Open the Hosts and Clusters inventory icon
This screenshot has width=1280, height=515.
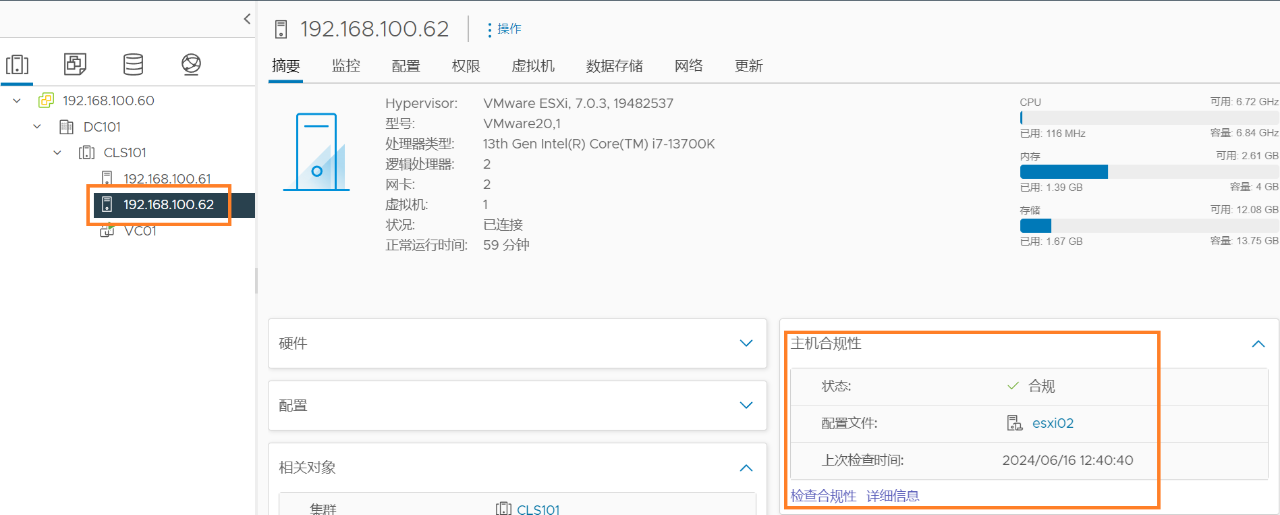17,65
